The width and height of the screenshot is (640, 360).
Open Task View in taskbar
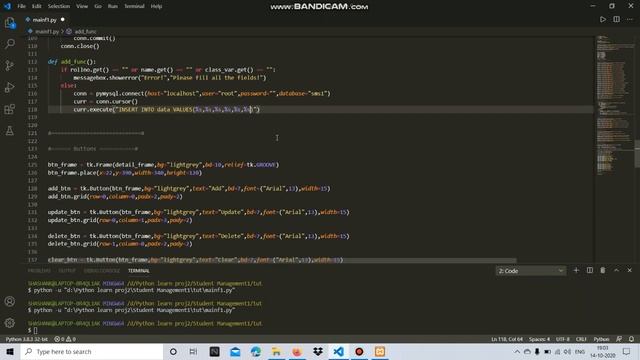pos(193,351)
